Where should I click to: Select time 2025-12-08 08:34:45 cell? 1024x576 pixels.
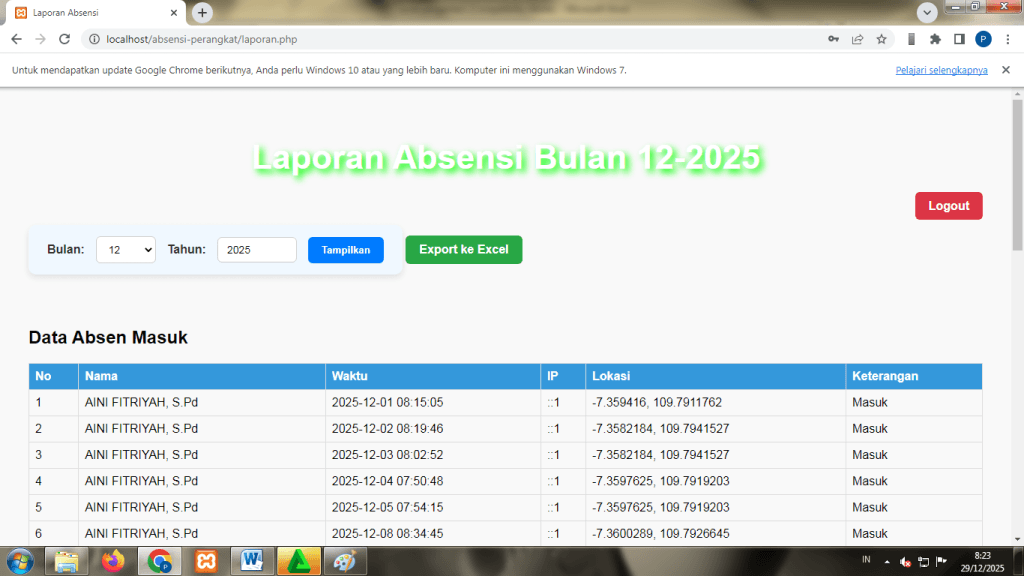point(433,534)
